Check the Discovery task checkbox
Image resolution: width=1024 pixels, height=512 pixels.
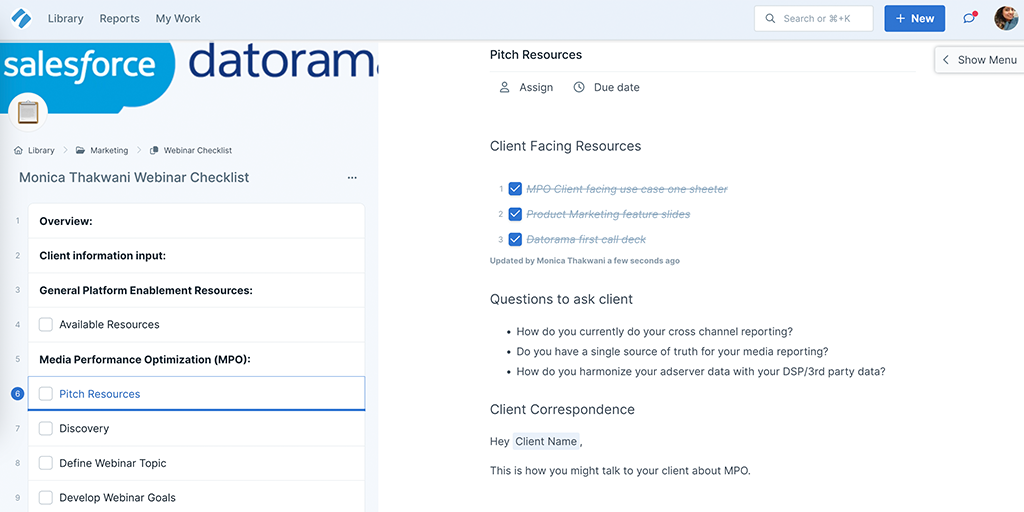46,428
